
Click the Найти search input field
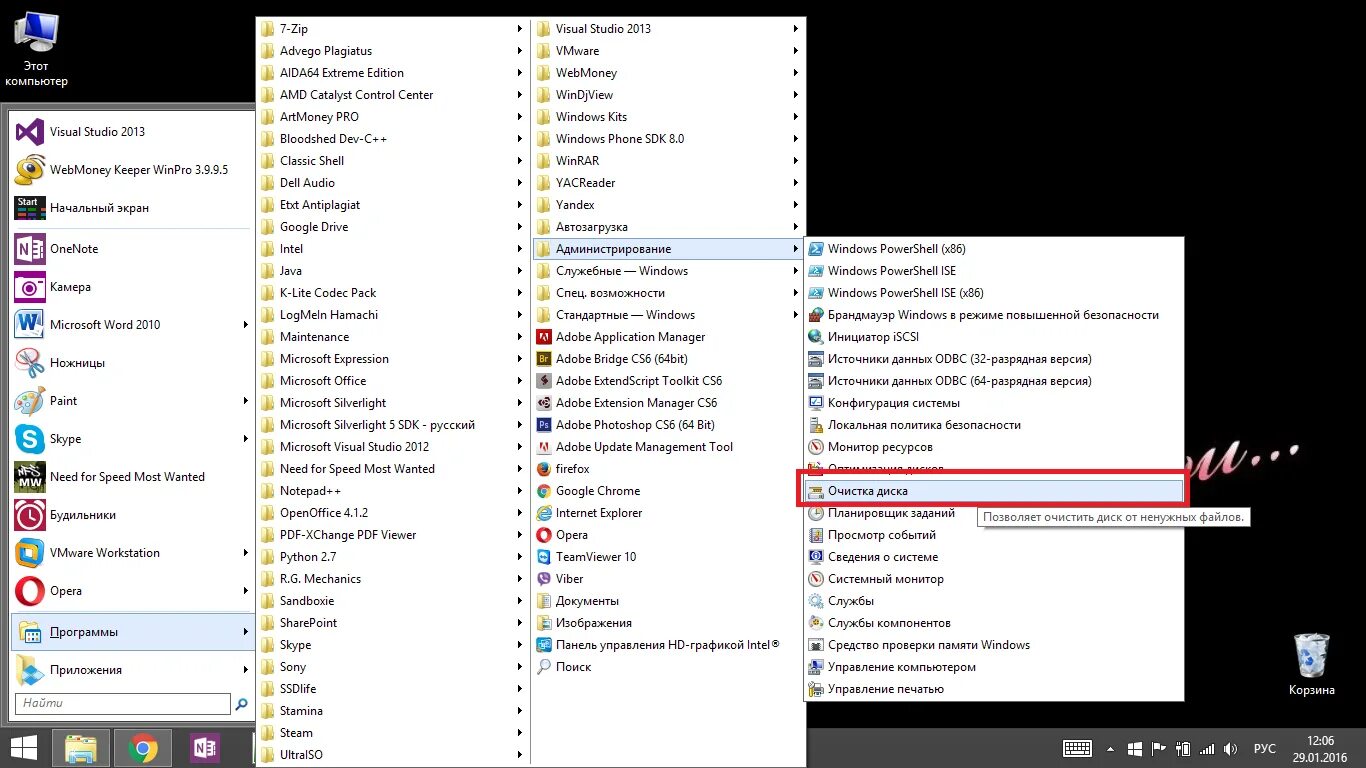tap(122, 704)
